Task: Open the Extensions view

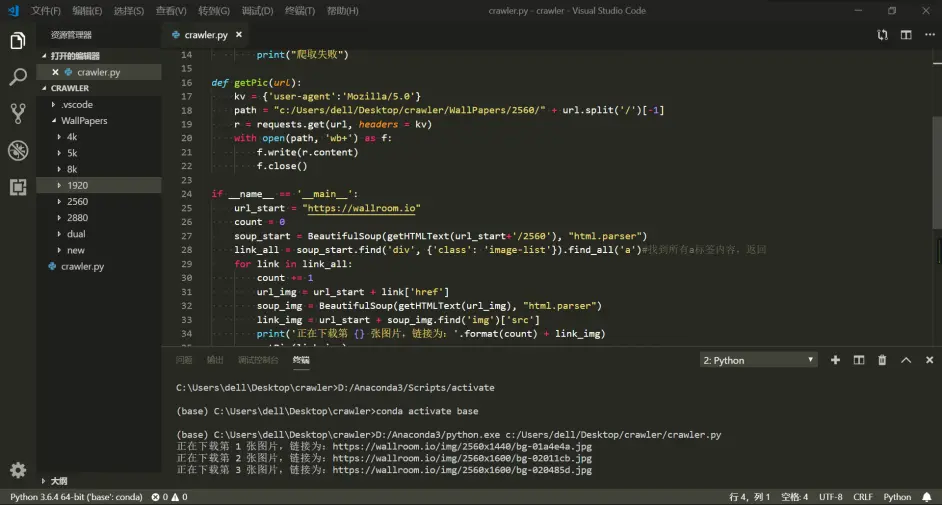Action: [18, 187]
